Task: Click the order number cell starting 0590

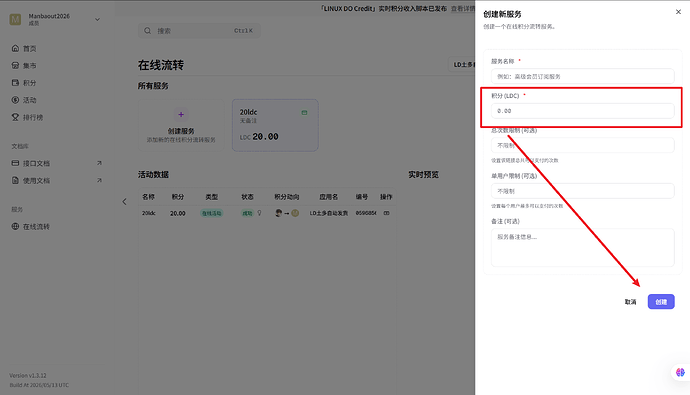Action: (x=366, y=213)
